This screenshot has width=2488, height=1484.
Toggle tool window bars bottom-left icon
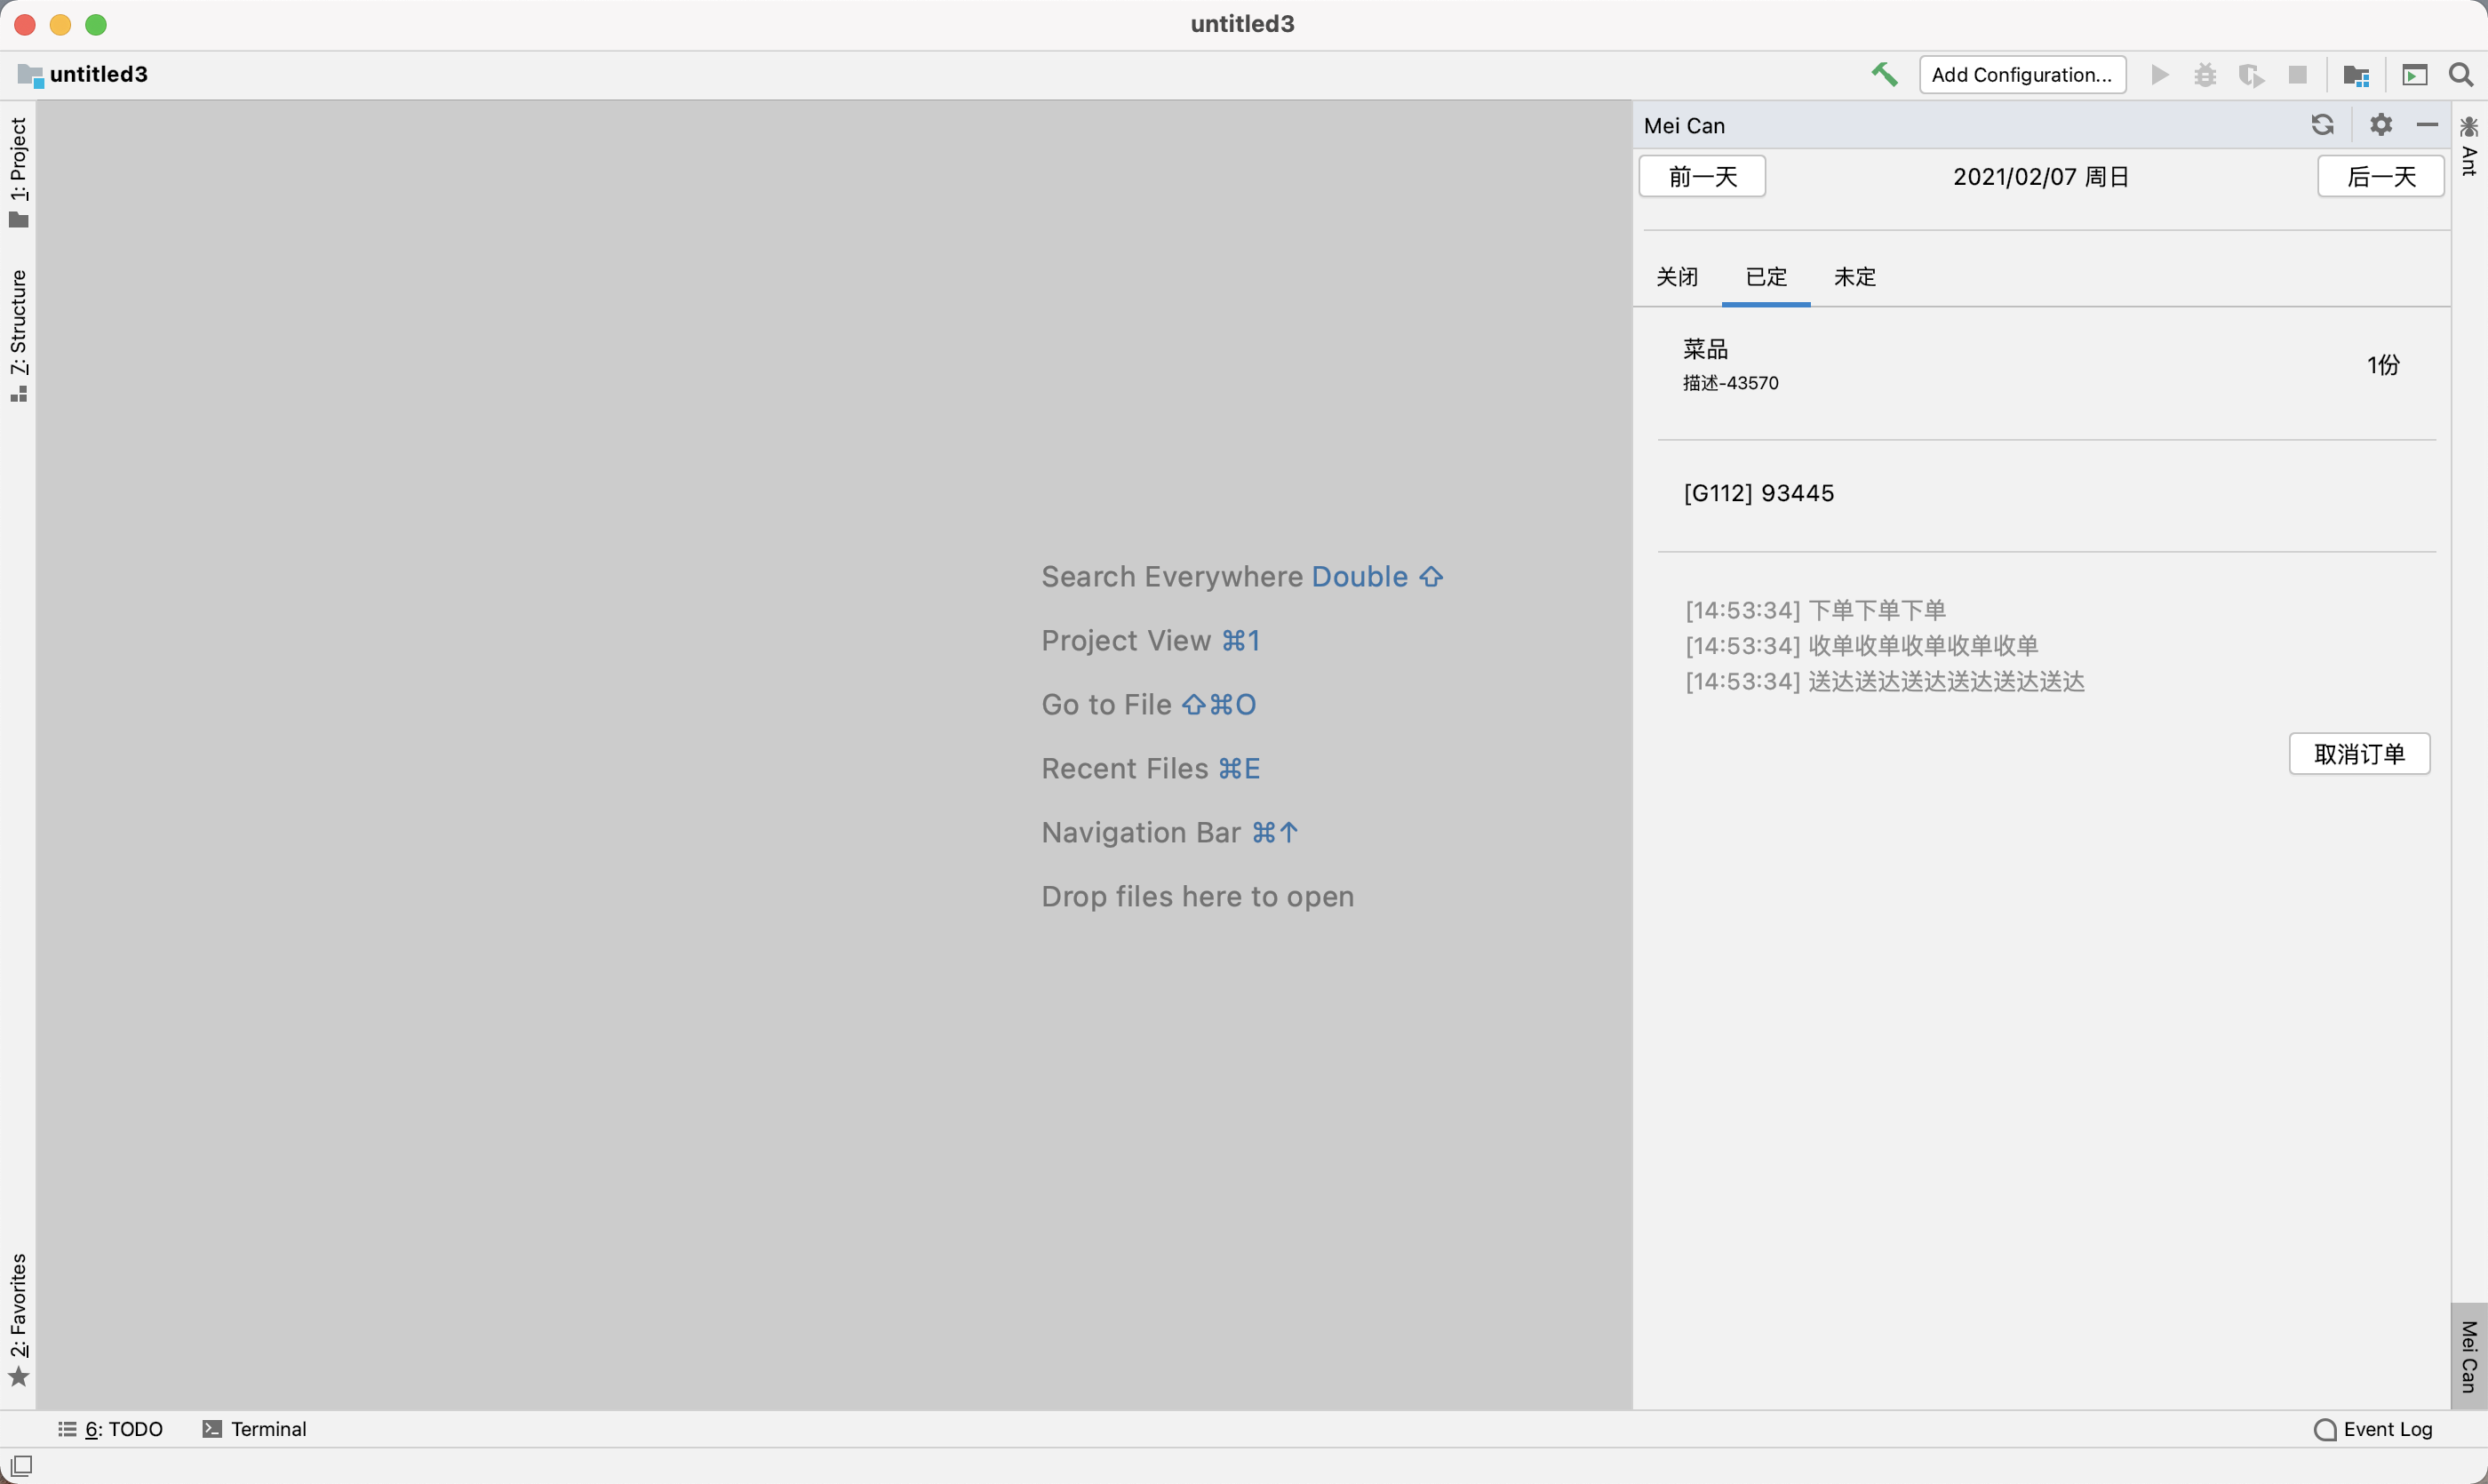[21, 1465]
